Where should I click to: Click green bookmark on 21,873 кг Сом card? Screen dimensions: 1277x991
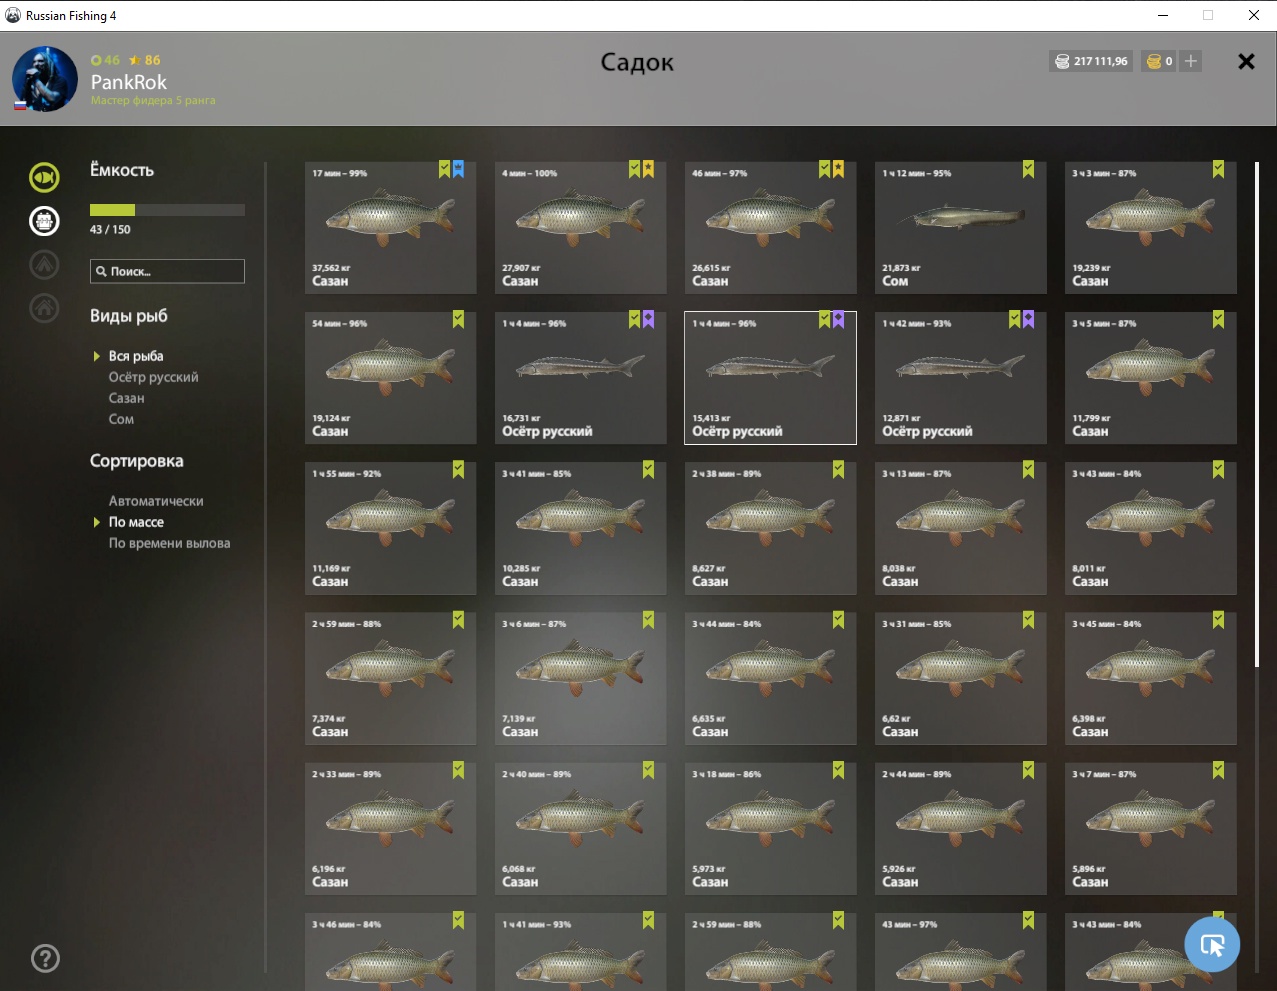tap(1028, 170)
